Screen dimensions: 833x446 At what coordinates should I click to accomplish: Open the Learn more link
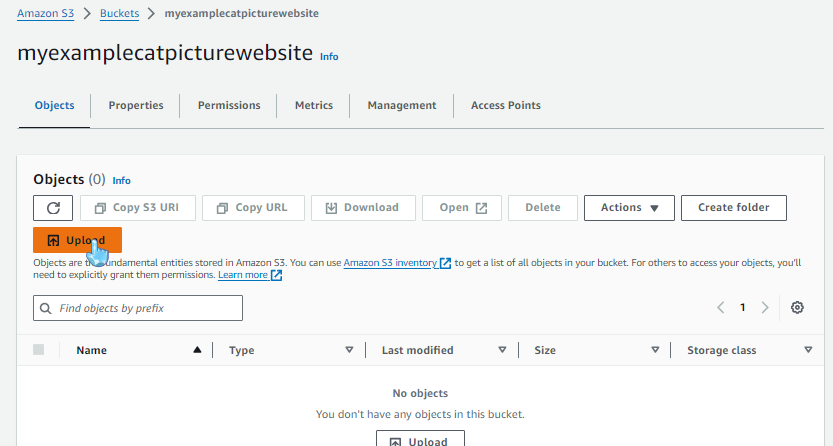(250, 275)
